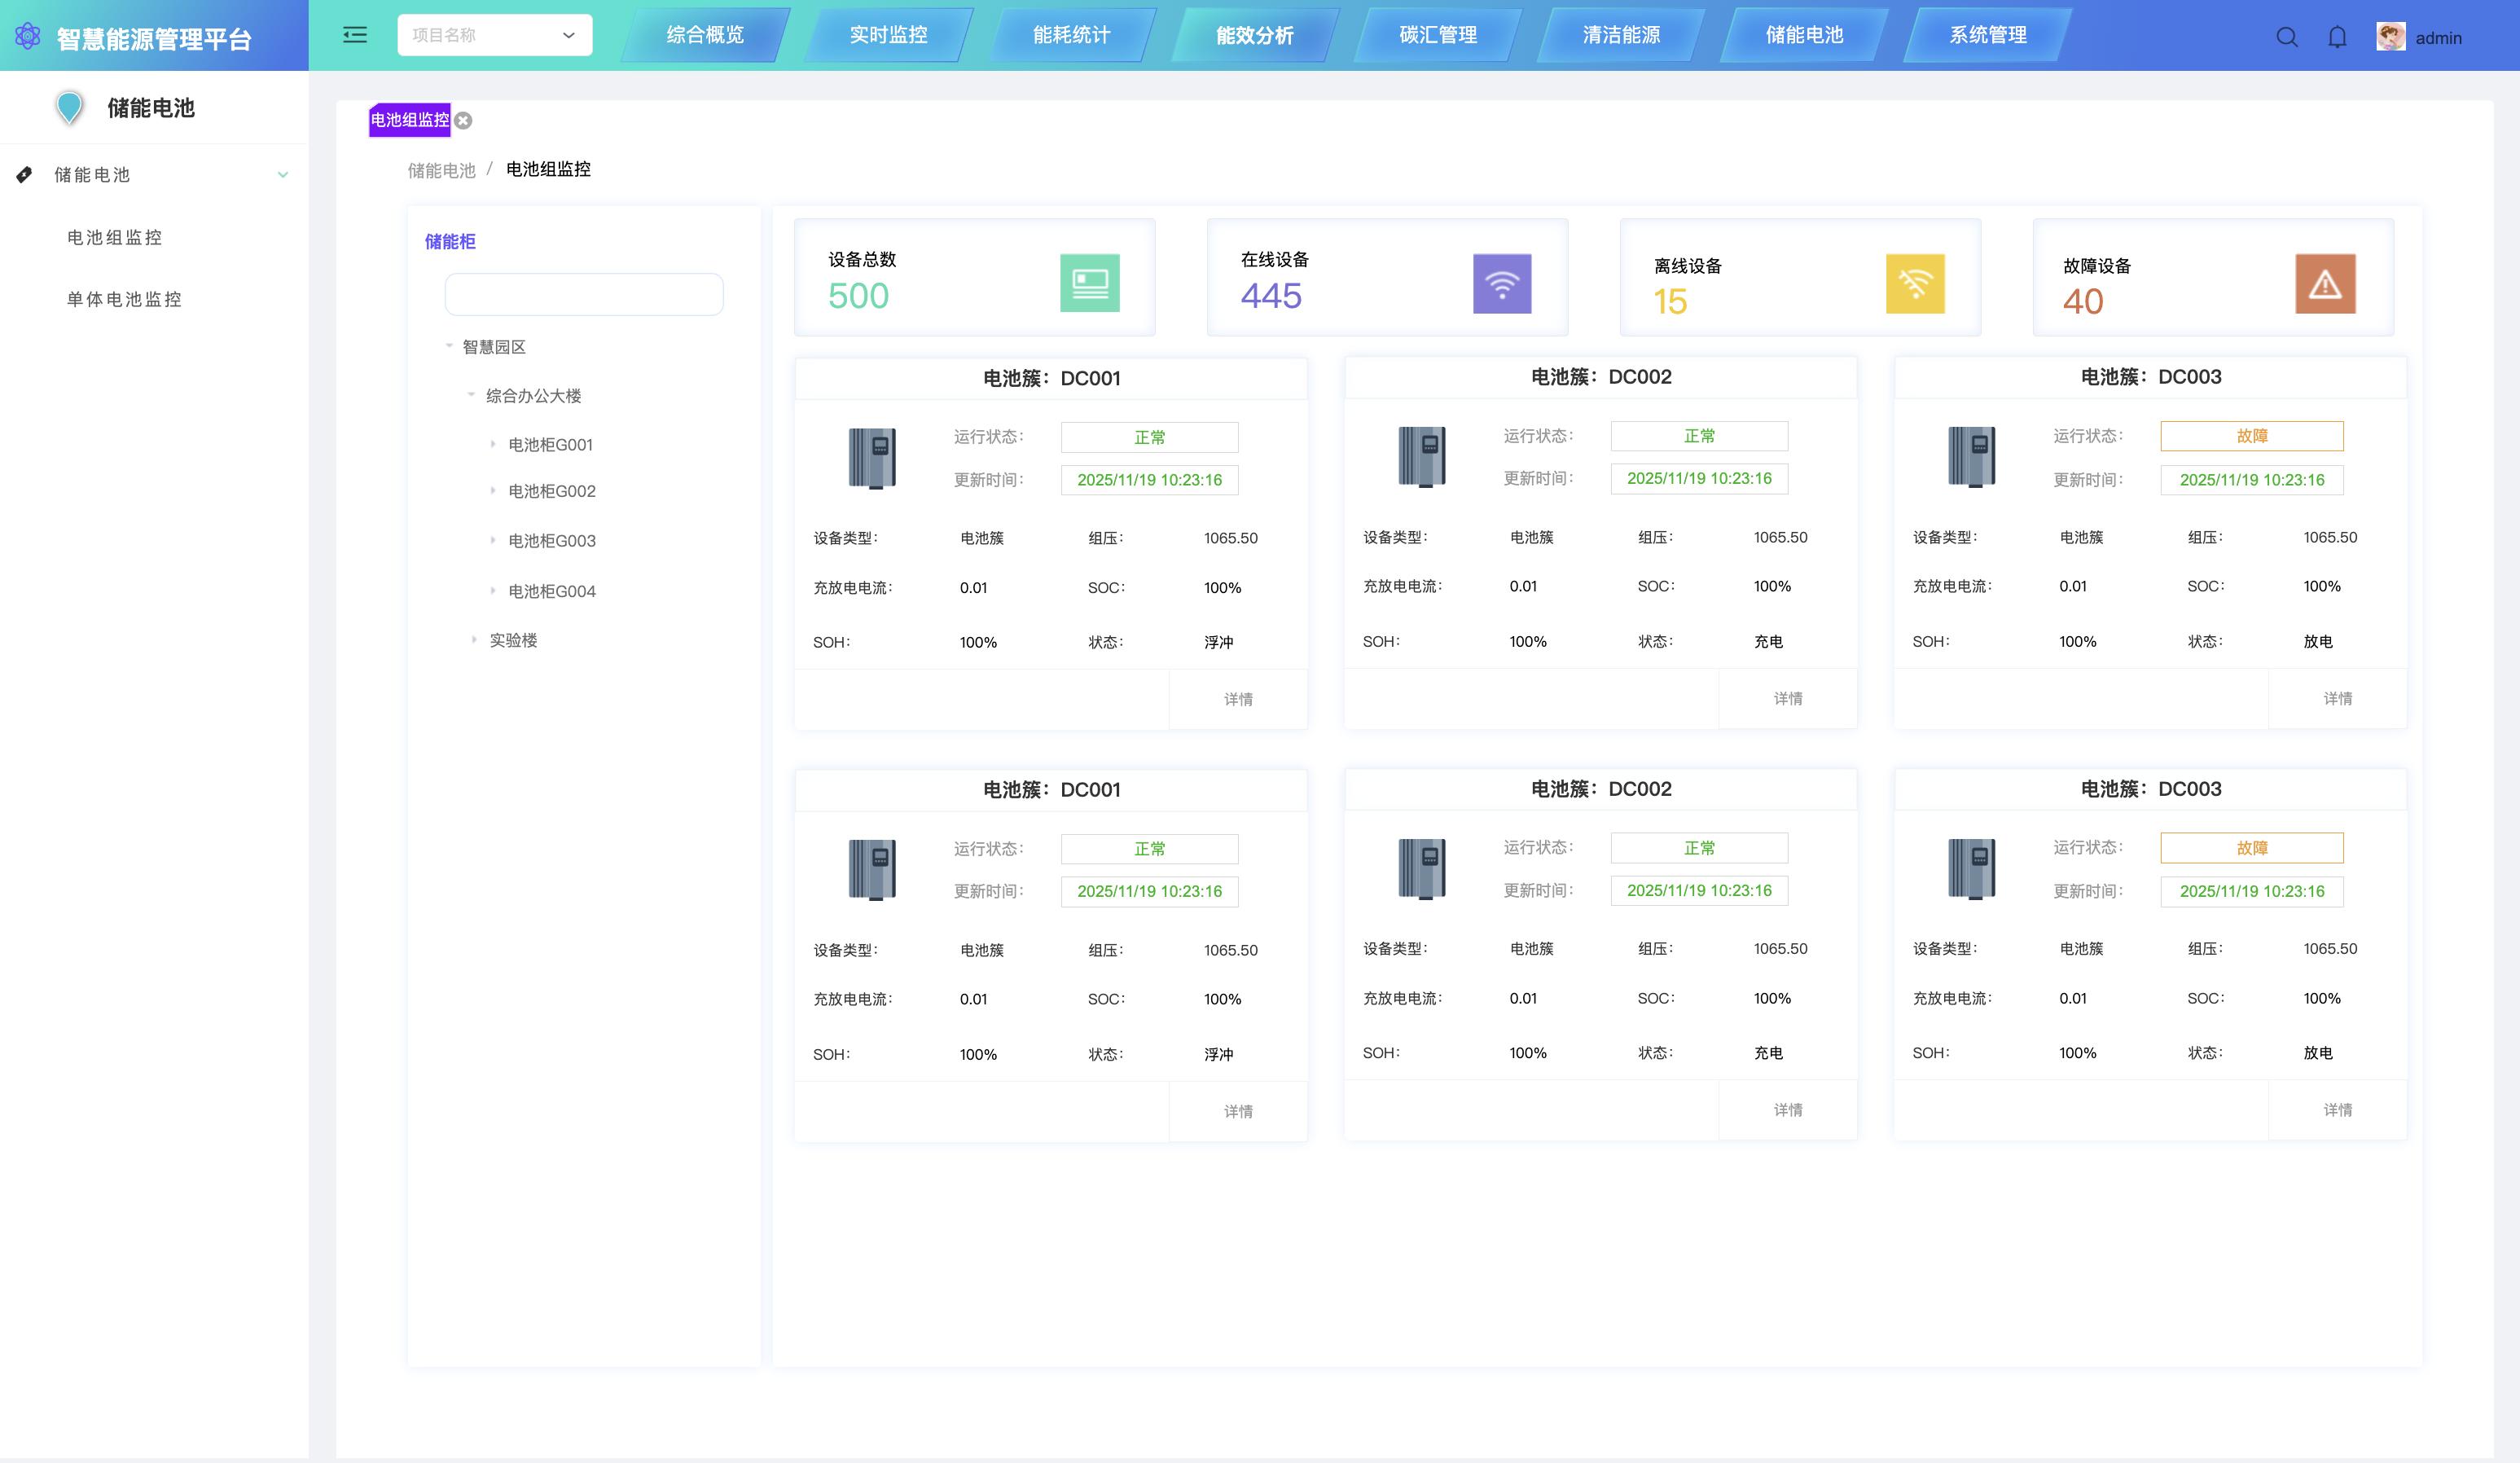Go to 单体电池监控 in the sidebar

(x=124, y=299)
